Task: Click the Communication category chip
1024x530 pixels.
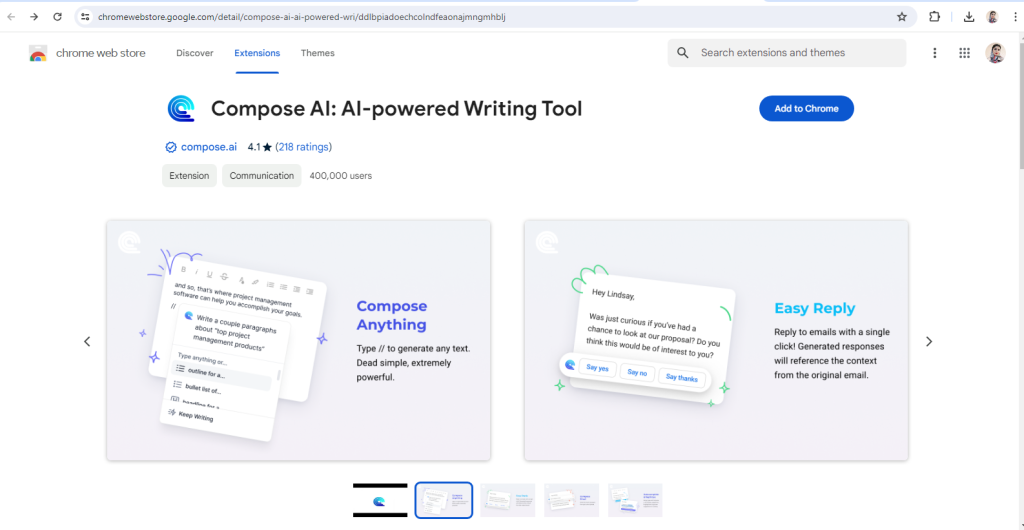Action: point(261,176)
